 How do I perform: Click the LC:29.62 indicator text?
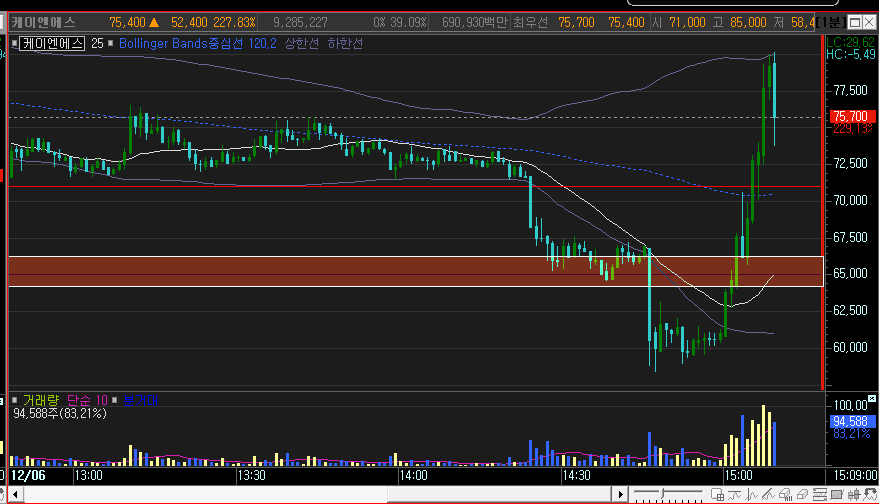(850, 43)
